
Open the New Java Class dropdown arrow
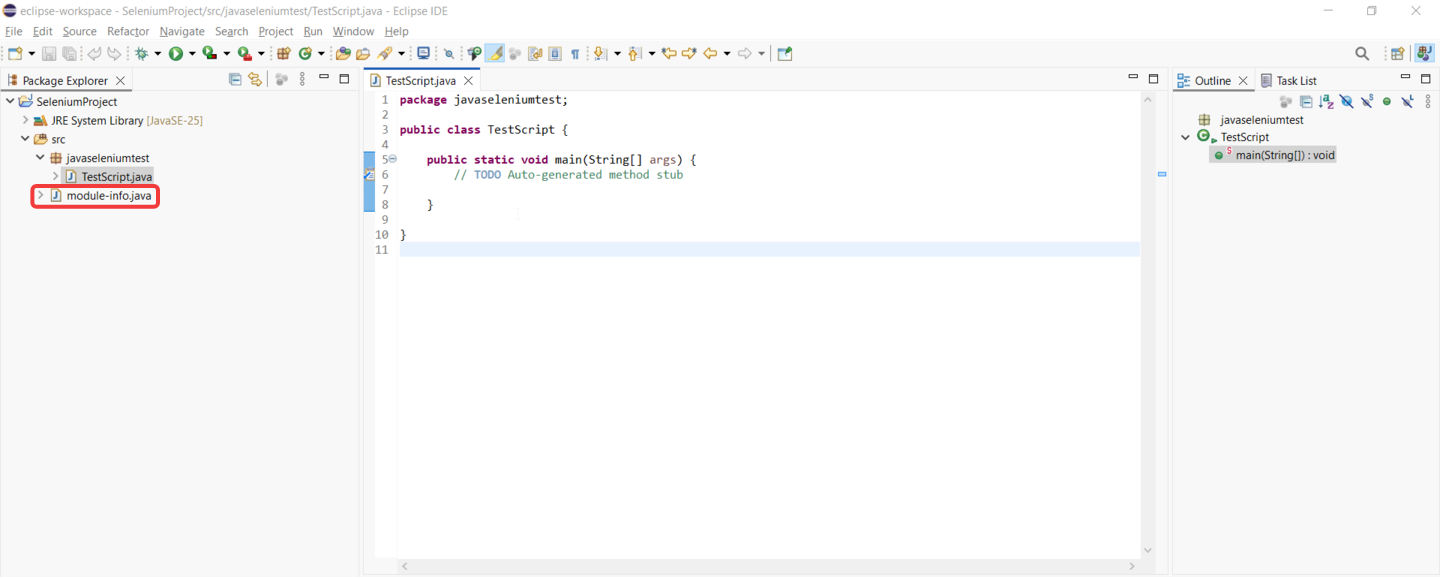click(x=321, y=54)
